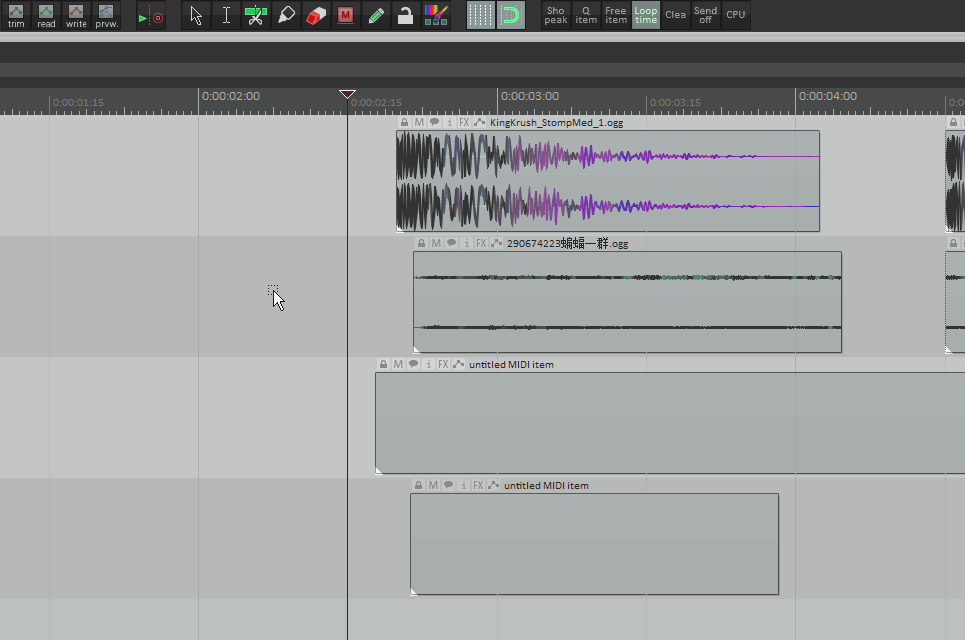Select the white marker pen tool
Image resolution: width=965 pixels, height=640 pixels.
286,15
